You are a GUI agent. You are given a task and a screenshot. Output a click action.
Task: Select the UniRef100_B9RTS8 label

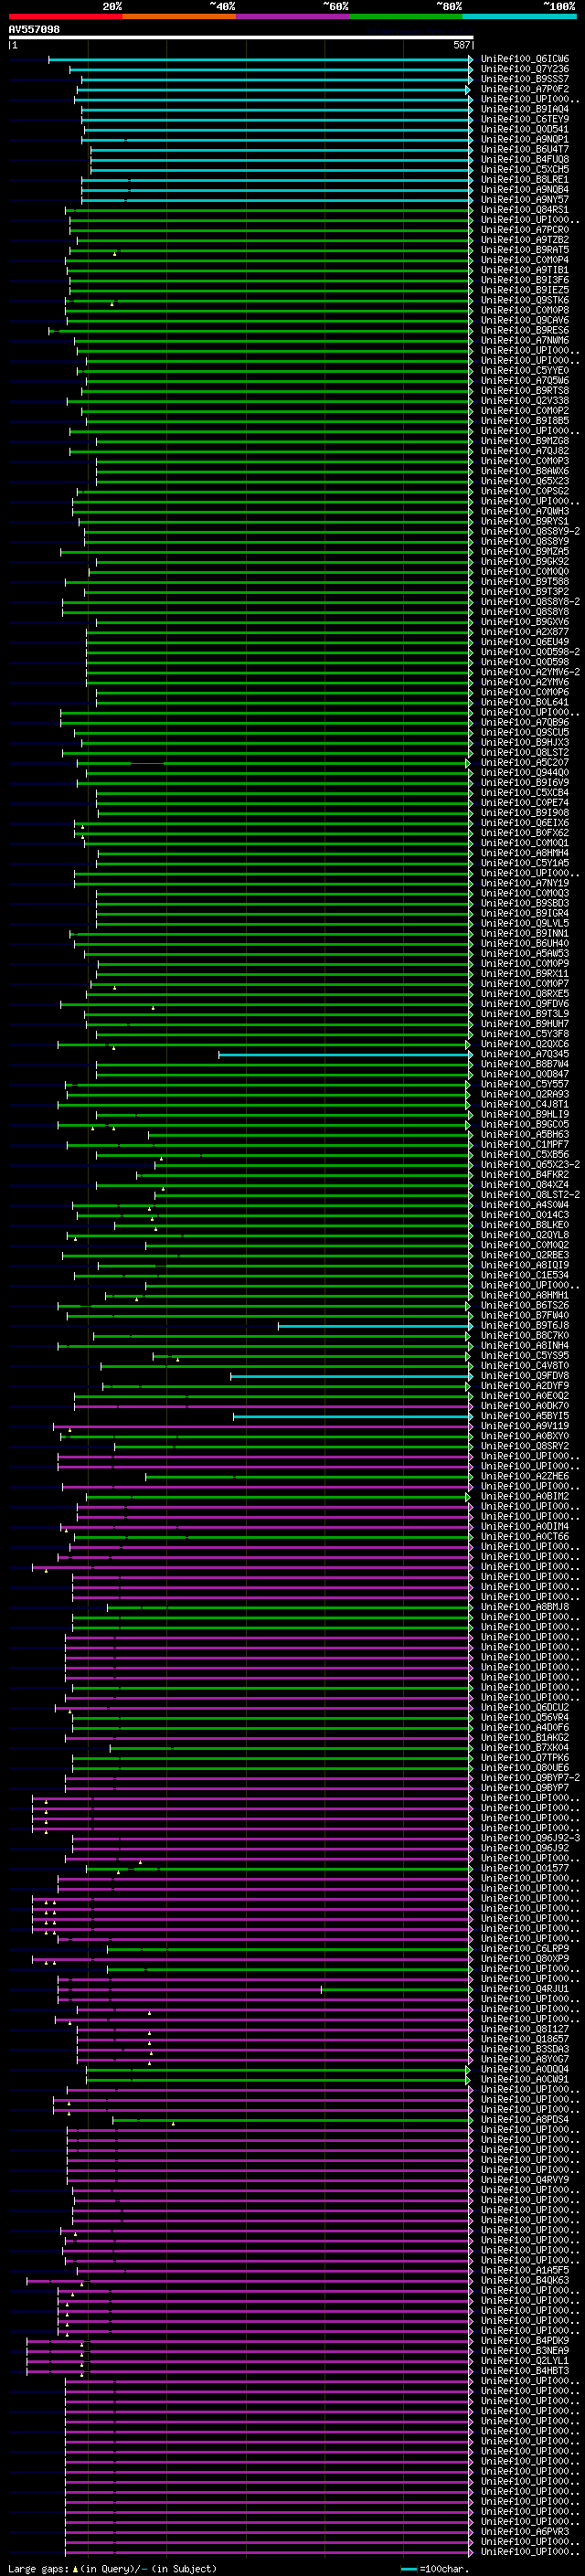point(525,391)
